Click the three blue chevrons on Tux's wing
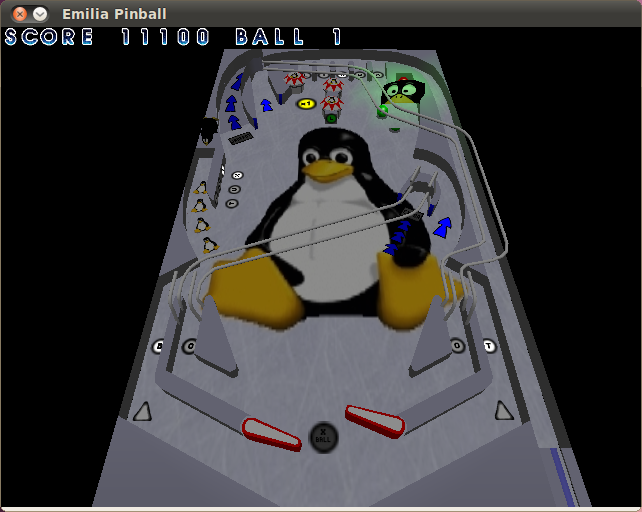This screenshot has width=642, height=512. click(x=397, y=238)
